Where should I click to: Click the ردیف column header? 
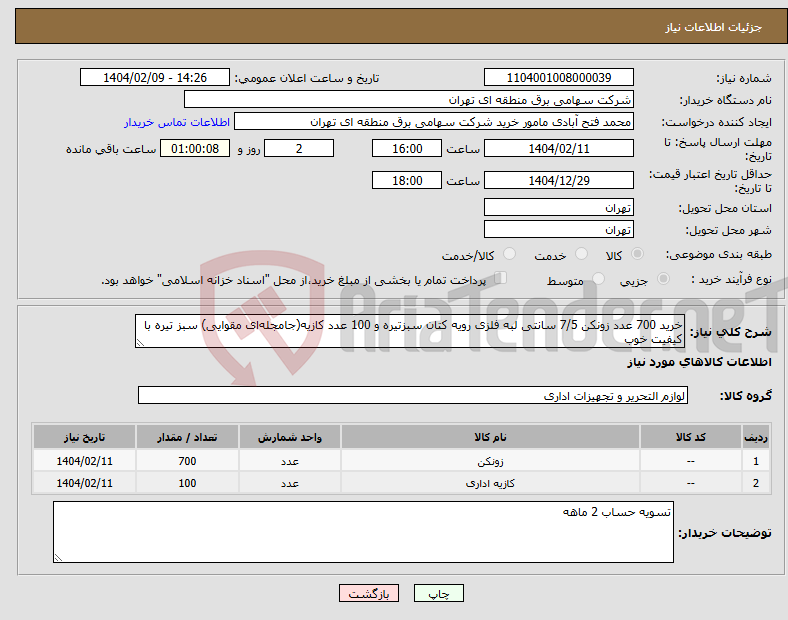[755, 437]
